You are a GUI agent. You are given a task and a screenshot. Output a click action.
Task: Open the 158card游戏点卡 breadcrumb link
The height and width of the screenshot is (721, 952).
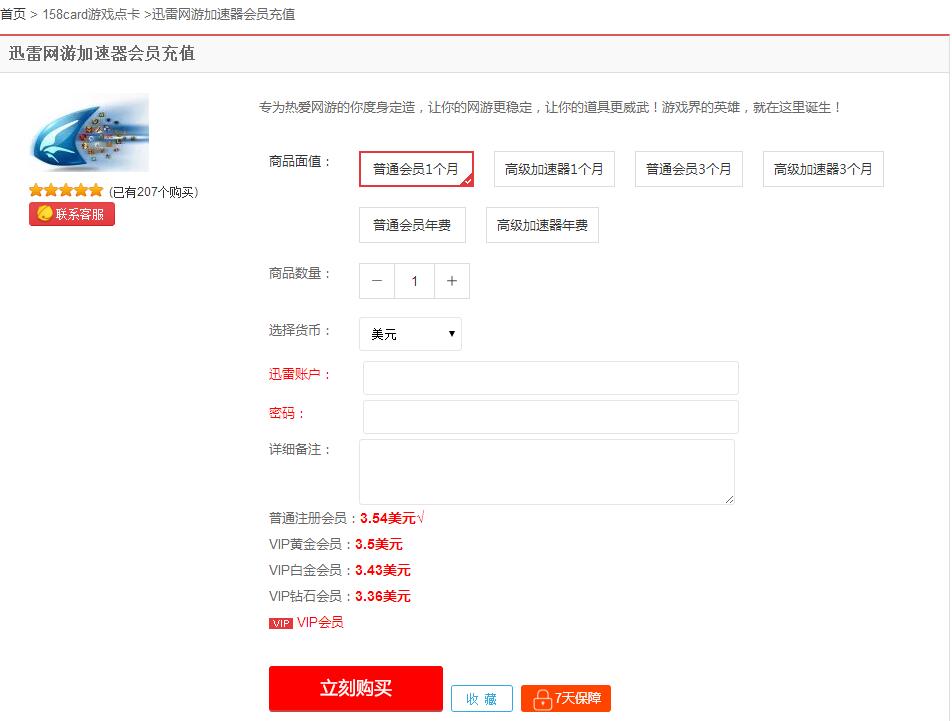tap(91, 14)
